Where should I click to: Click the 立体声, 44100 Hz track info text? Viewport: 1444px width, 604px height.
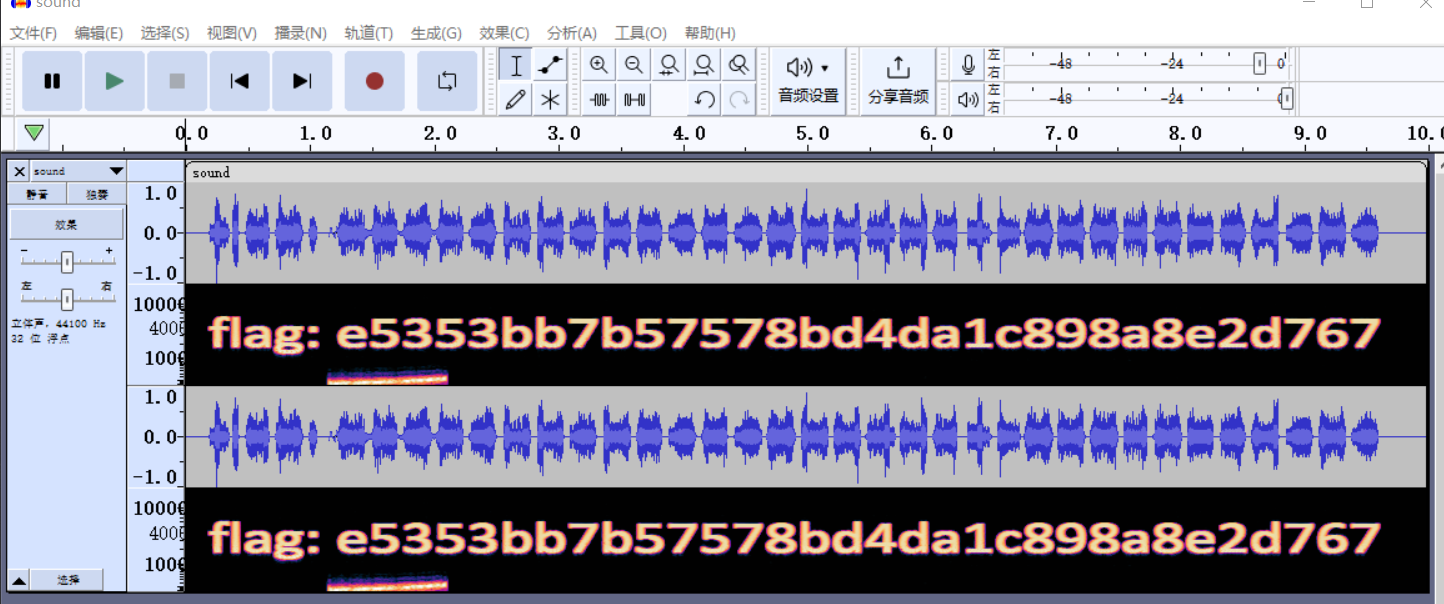pos(59,324)
